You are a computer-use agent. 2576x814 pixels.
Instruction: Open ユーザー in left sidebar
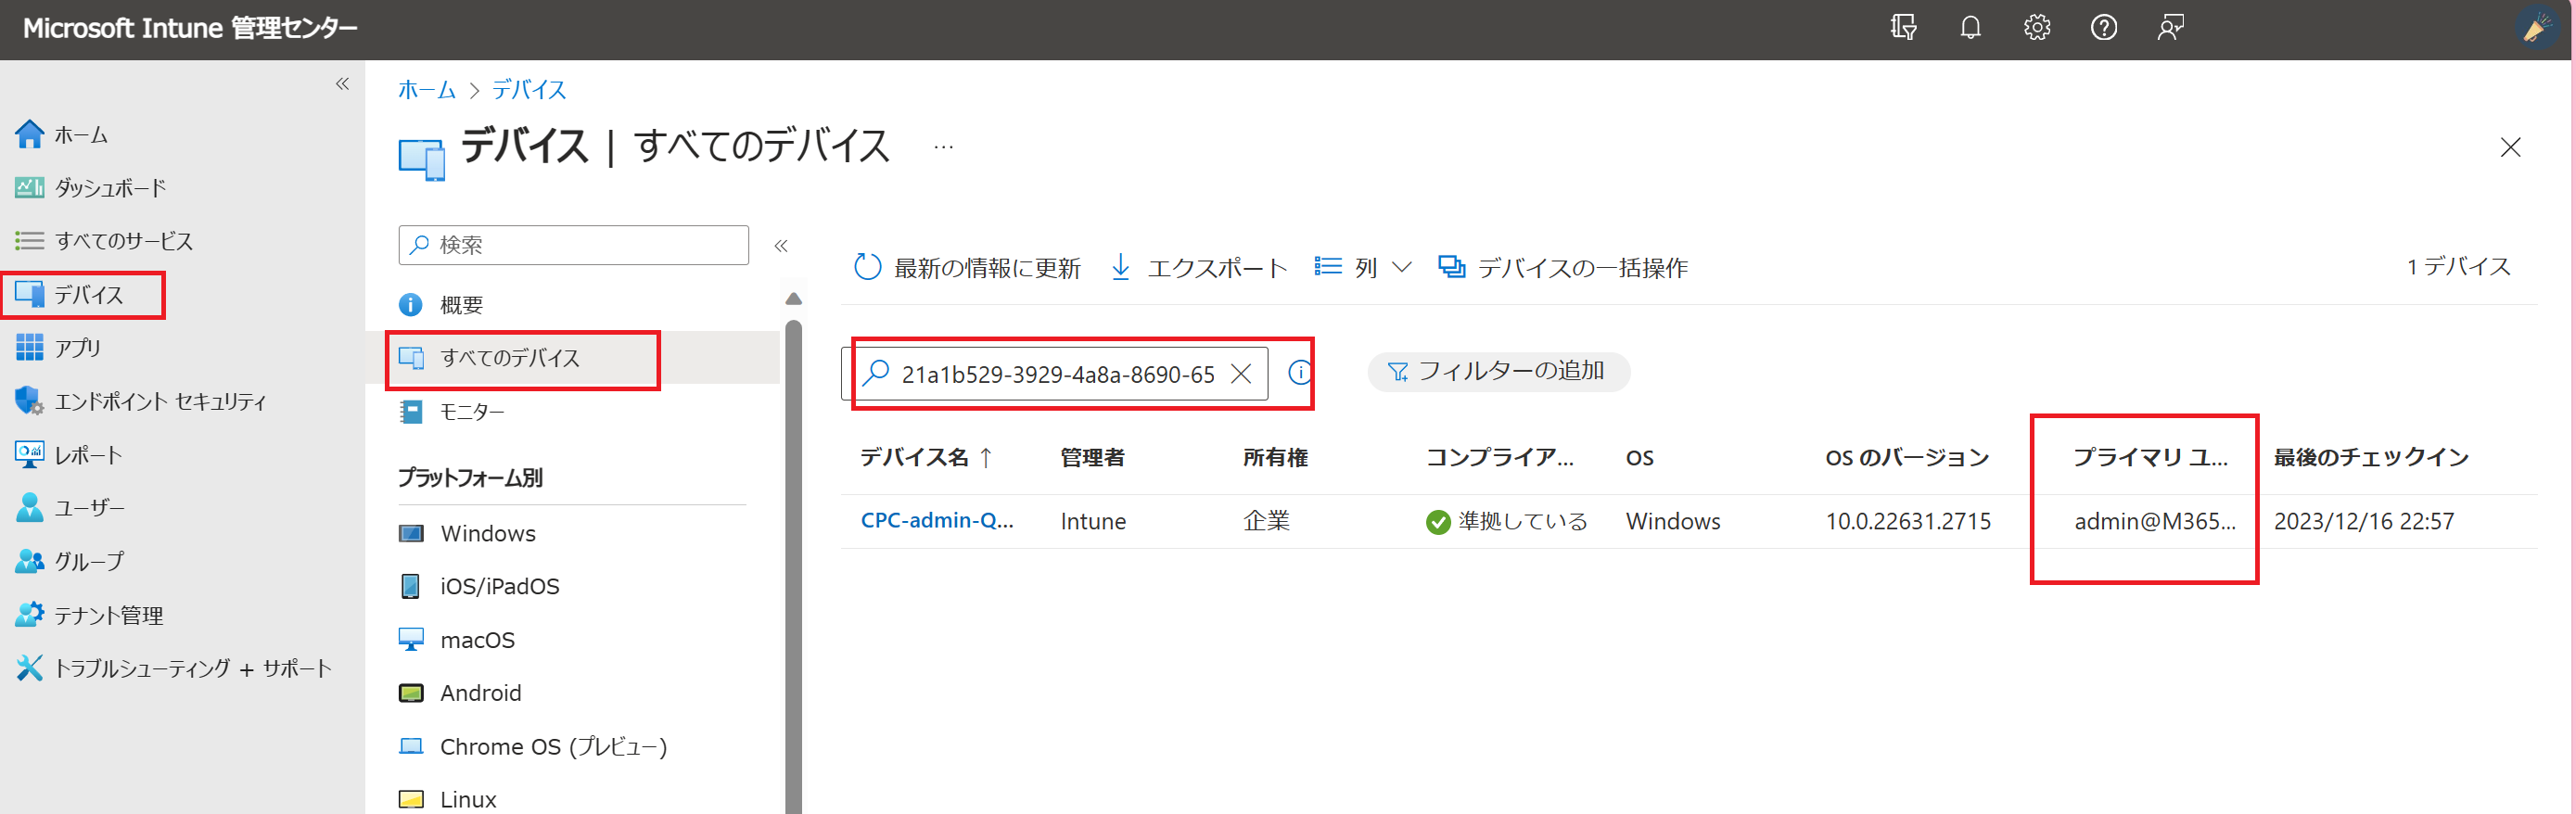click(69, 508)
